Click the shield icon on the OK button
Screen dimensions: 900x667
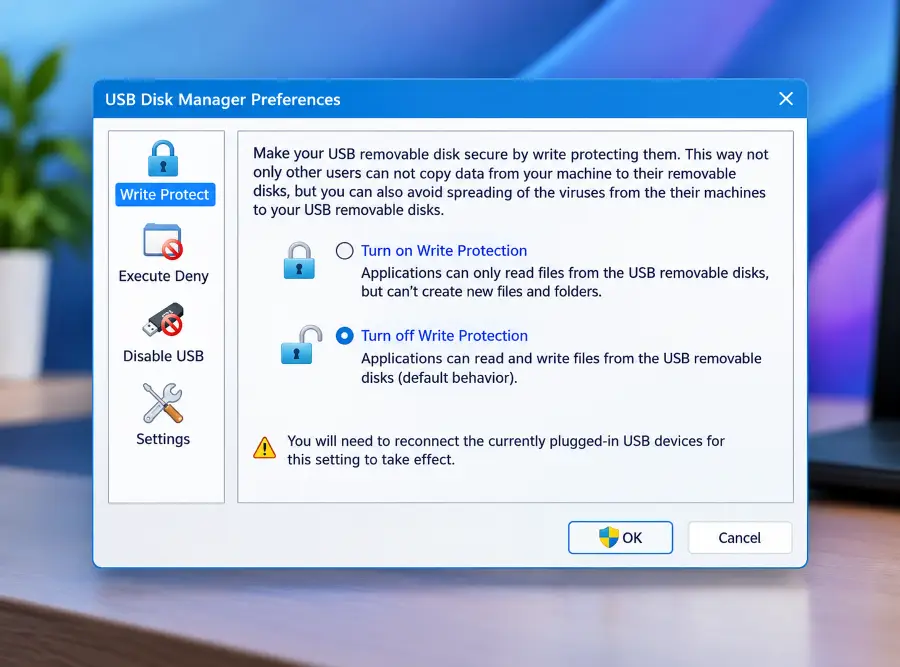coord(608,537)
